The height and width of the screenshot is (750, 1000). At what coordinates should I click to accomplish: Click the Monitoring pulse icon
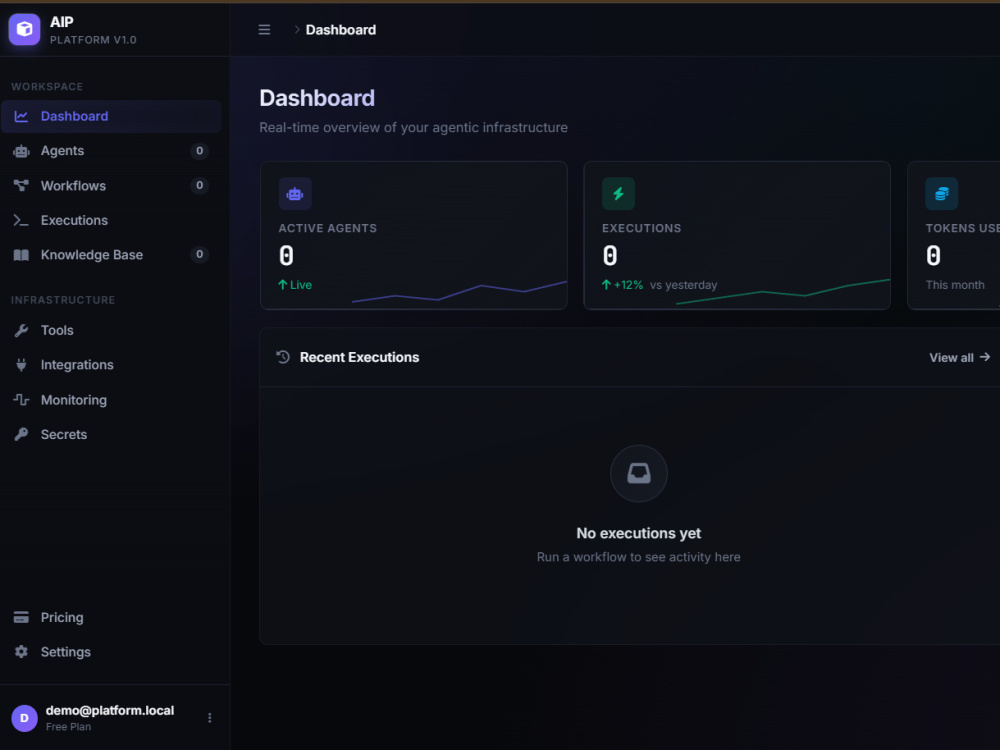click(21, 400)
